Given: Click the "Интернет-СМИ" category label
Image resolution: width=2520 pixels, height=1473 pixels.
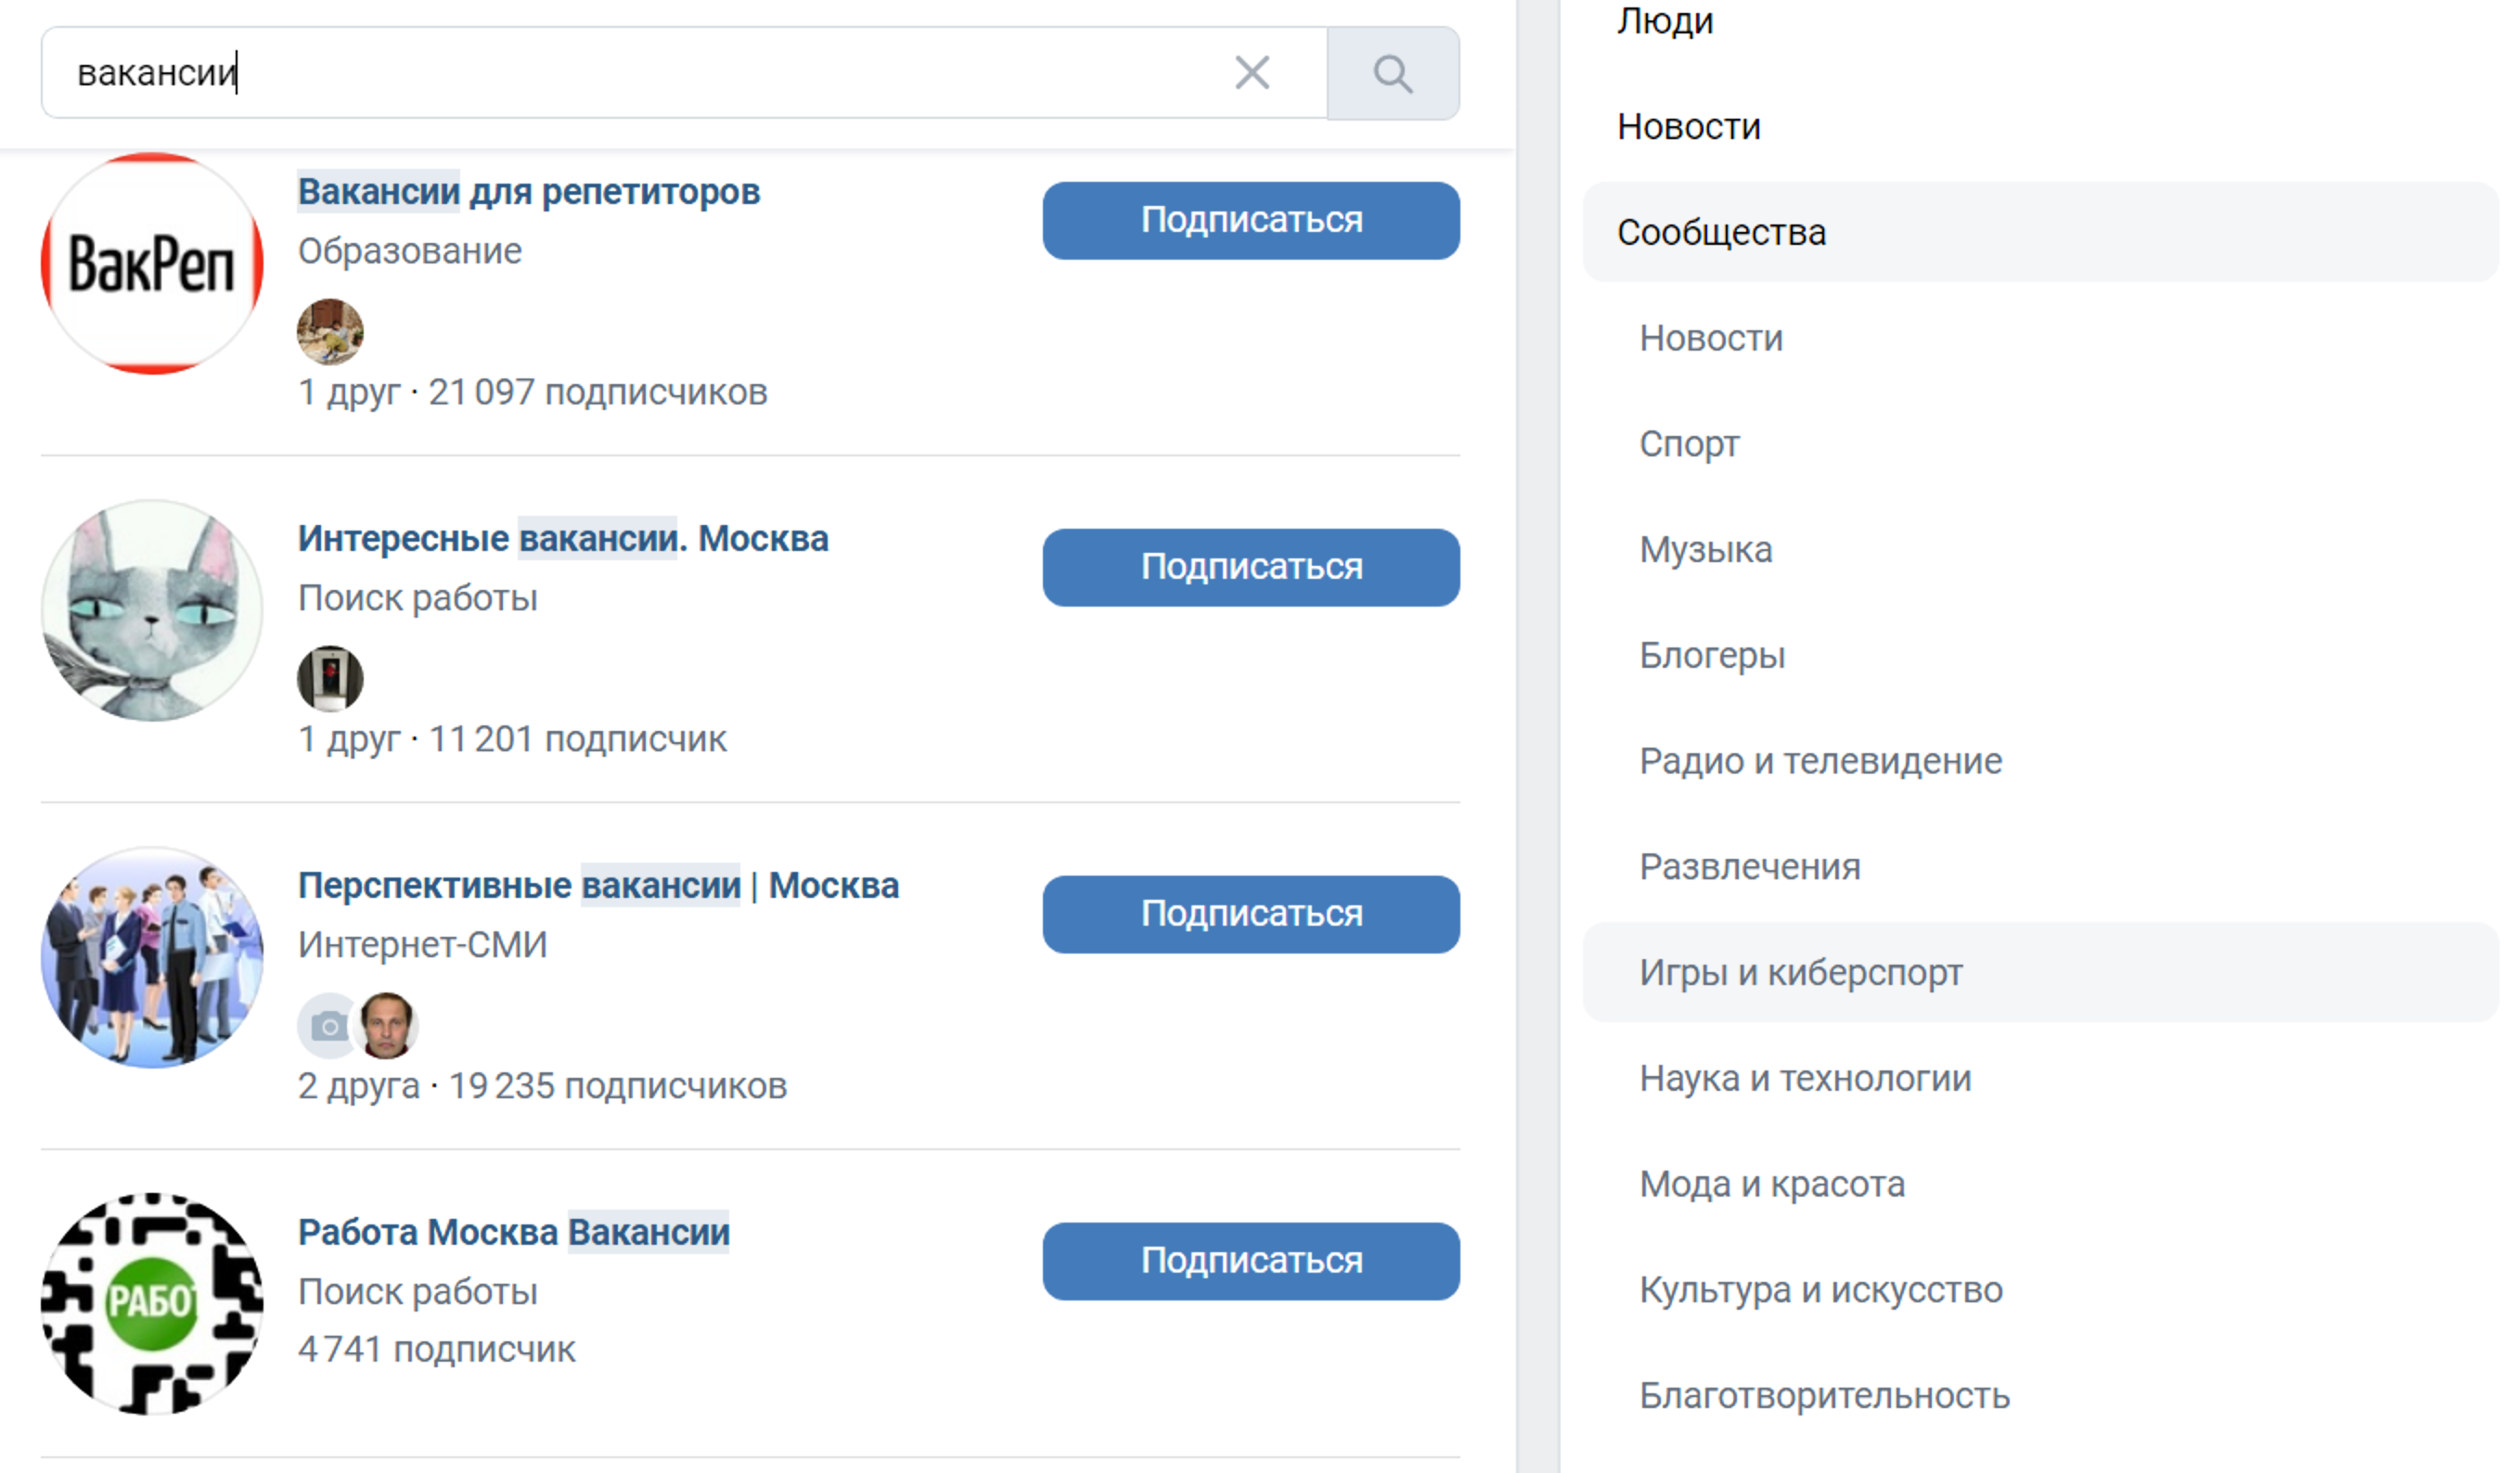Looking at the screenshot, I should [x=423, y=945].
